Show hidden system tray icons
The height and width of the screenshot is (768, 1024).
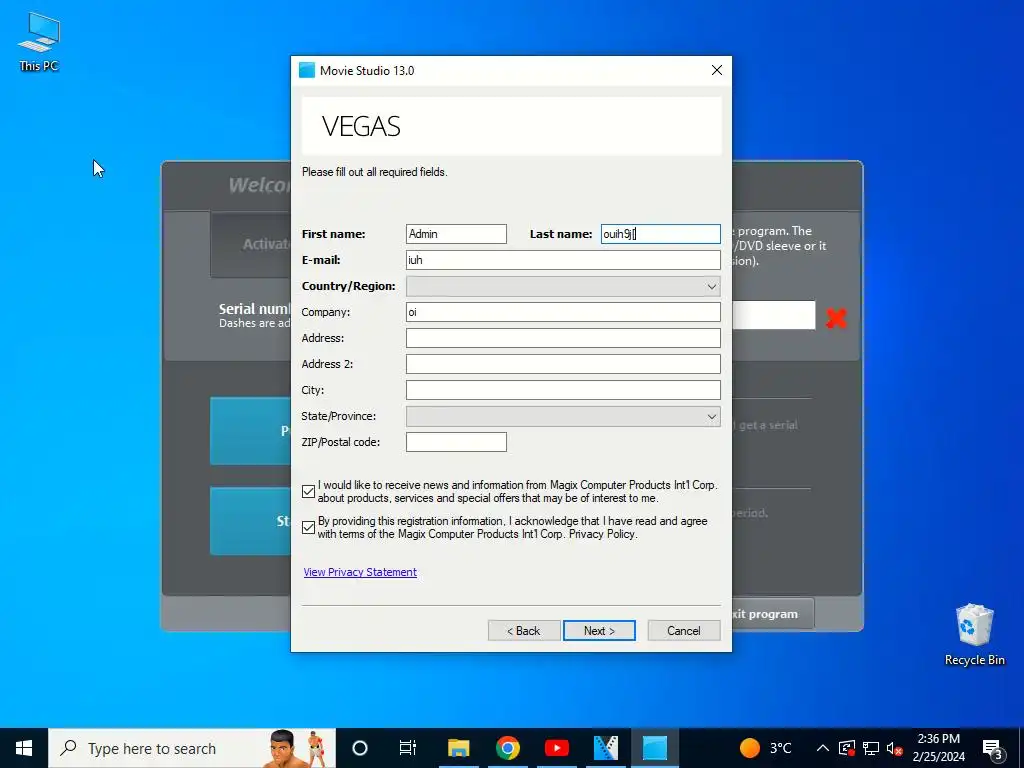pos(823,748)
